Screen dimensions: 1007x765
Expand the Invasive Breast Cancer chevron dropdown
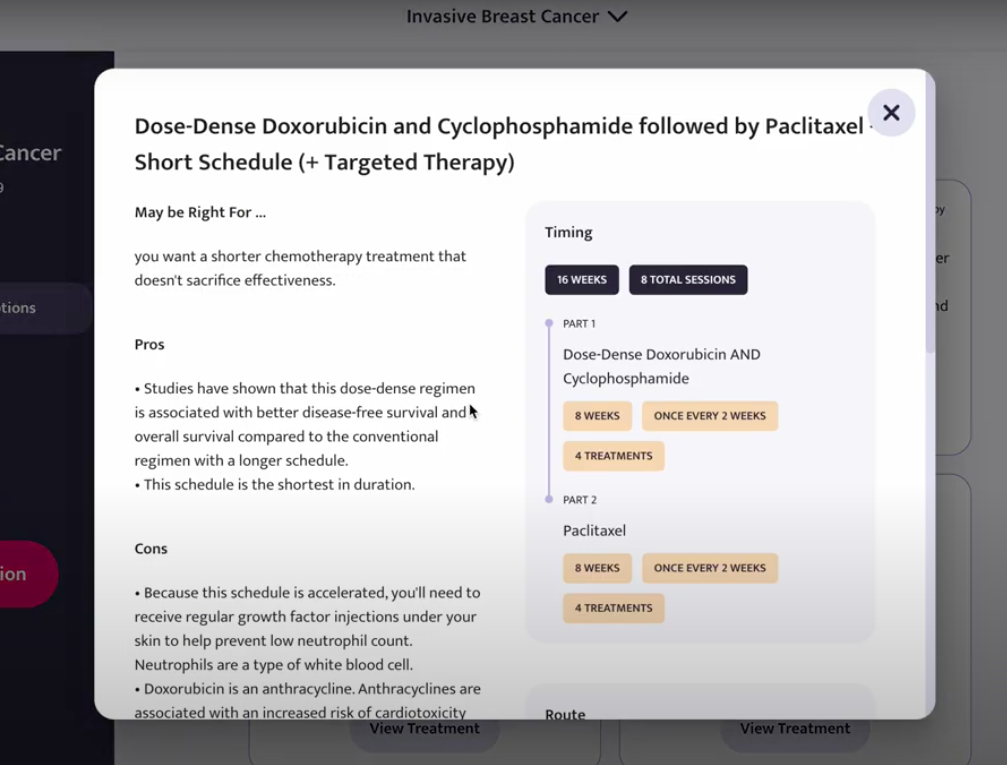617,17
